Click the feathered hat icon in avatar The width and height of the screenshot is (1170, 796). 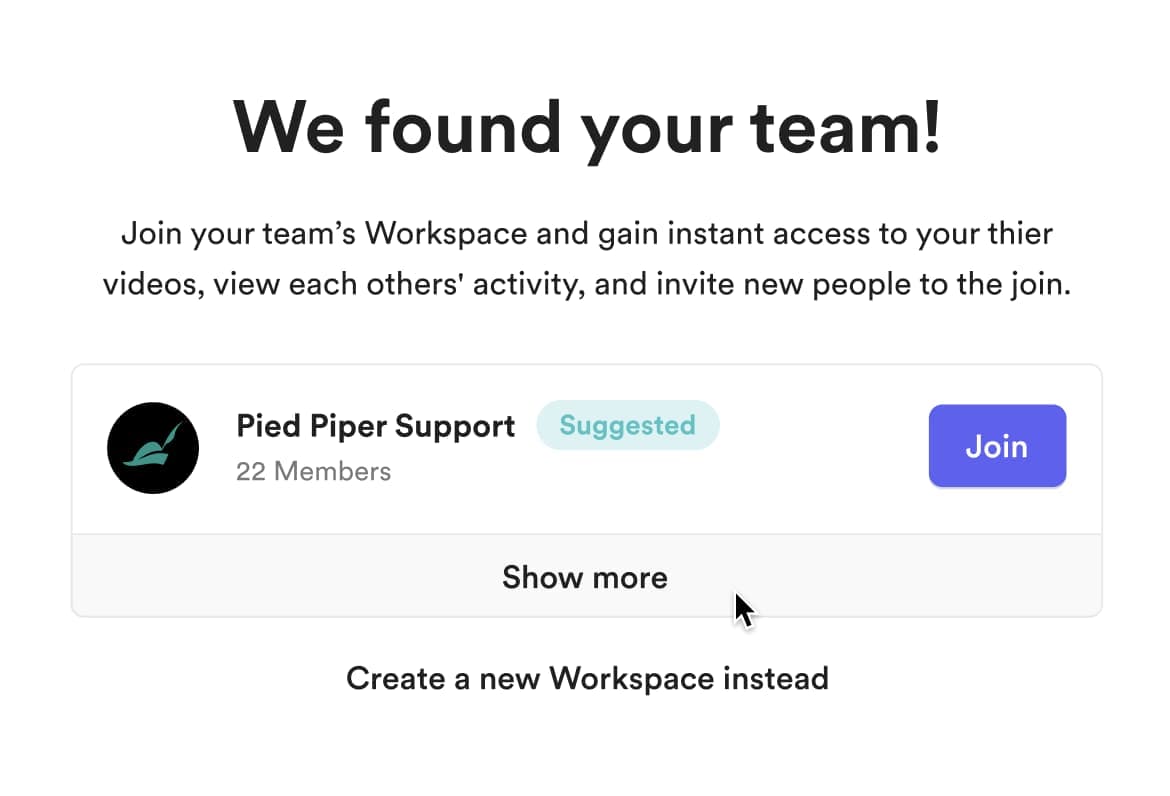(x=154, y=446)
